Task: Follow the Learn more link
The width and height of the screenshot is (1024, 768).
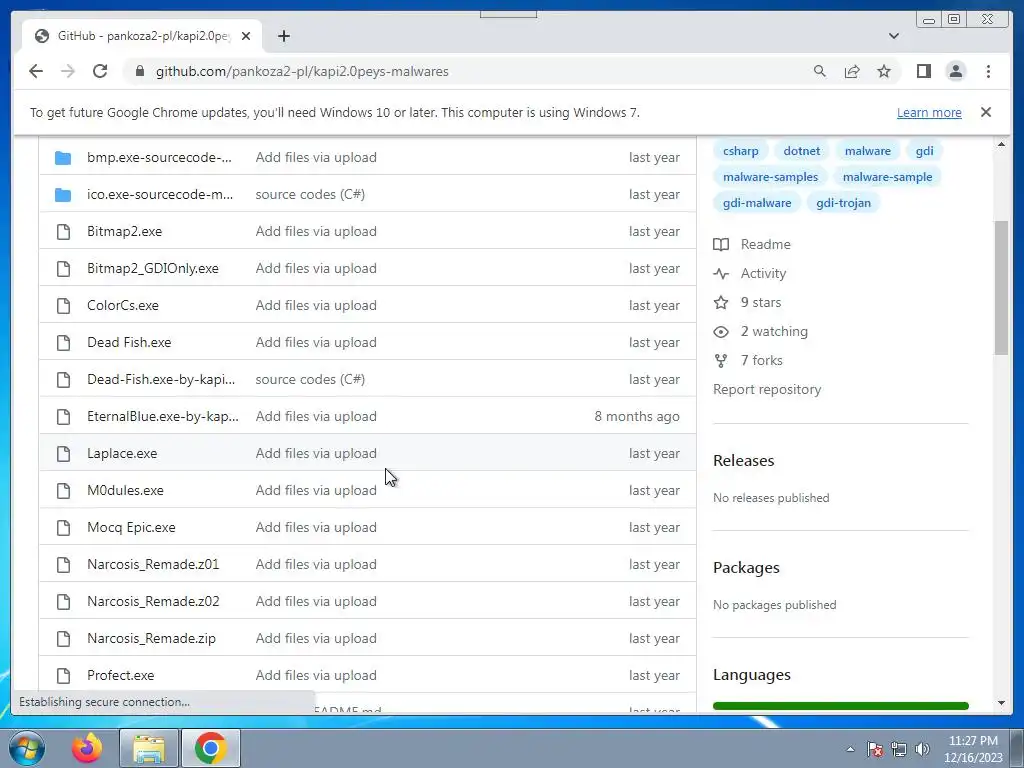Action: click(x=929, y=112)
